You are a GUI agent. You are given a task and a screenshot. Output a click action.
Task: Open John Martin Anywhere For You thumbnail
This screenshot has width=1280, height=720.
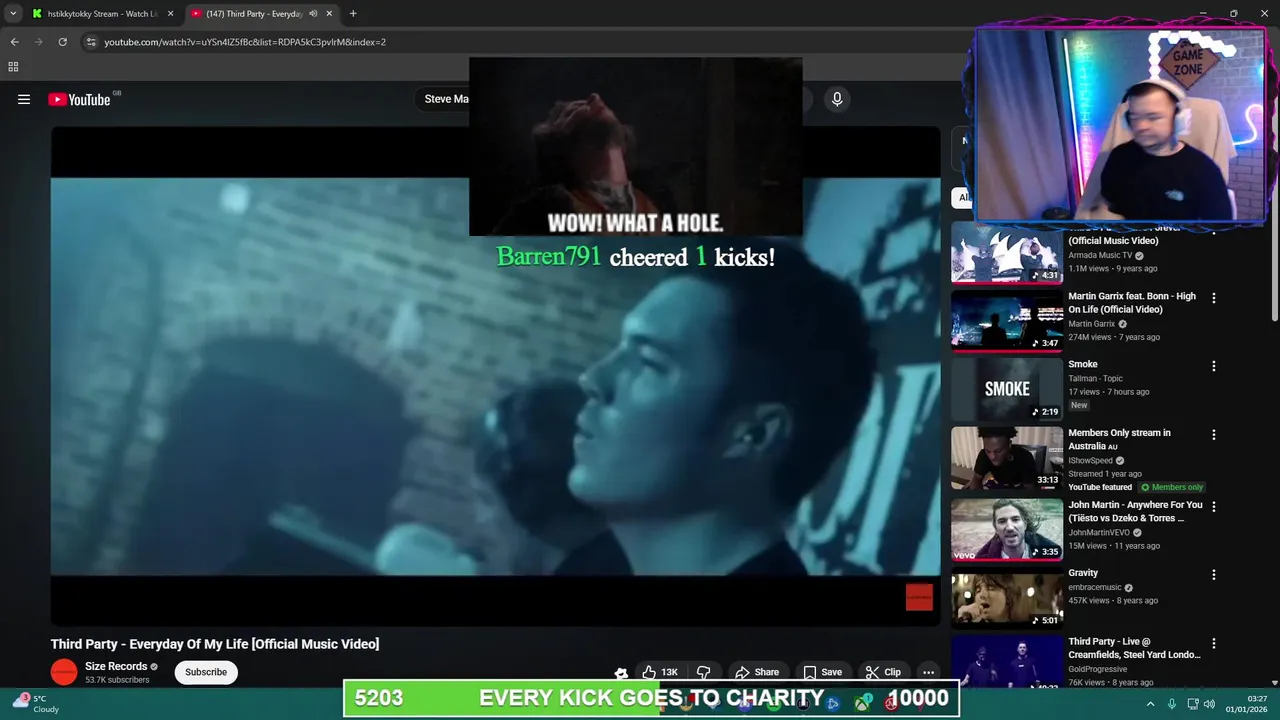(1007, 530)
